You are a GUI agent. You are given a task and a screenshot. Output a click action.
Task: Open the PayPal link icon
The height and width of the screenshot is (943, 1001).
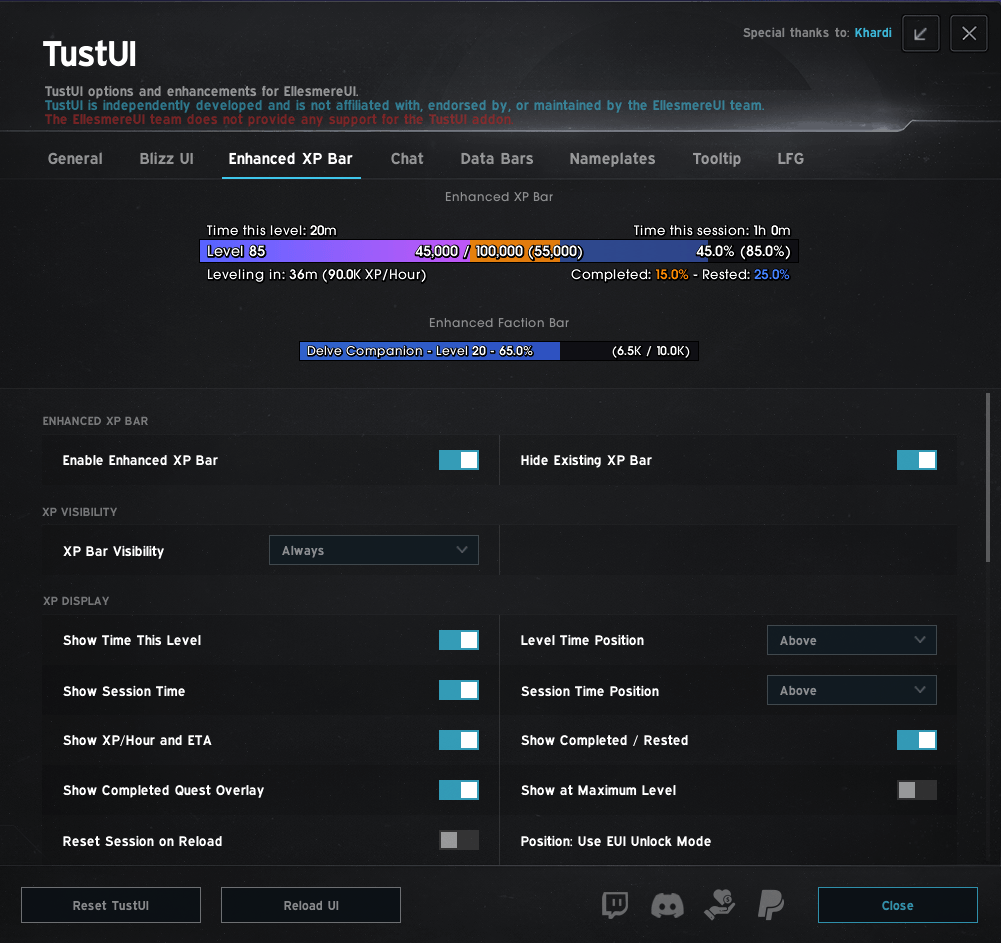(x=771, y=905)
